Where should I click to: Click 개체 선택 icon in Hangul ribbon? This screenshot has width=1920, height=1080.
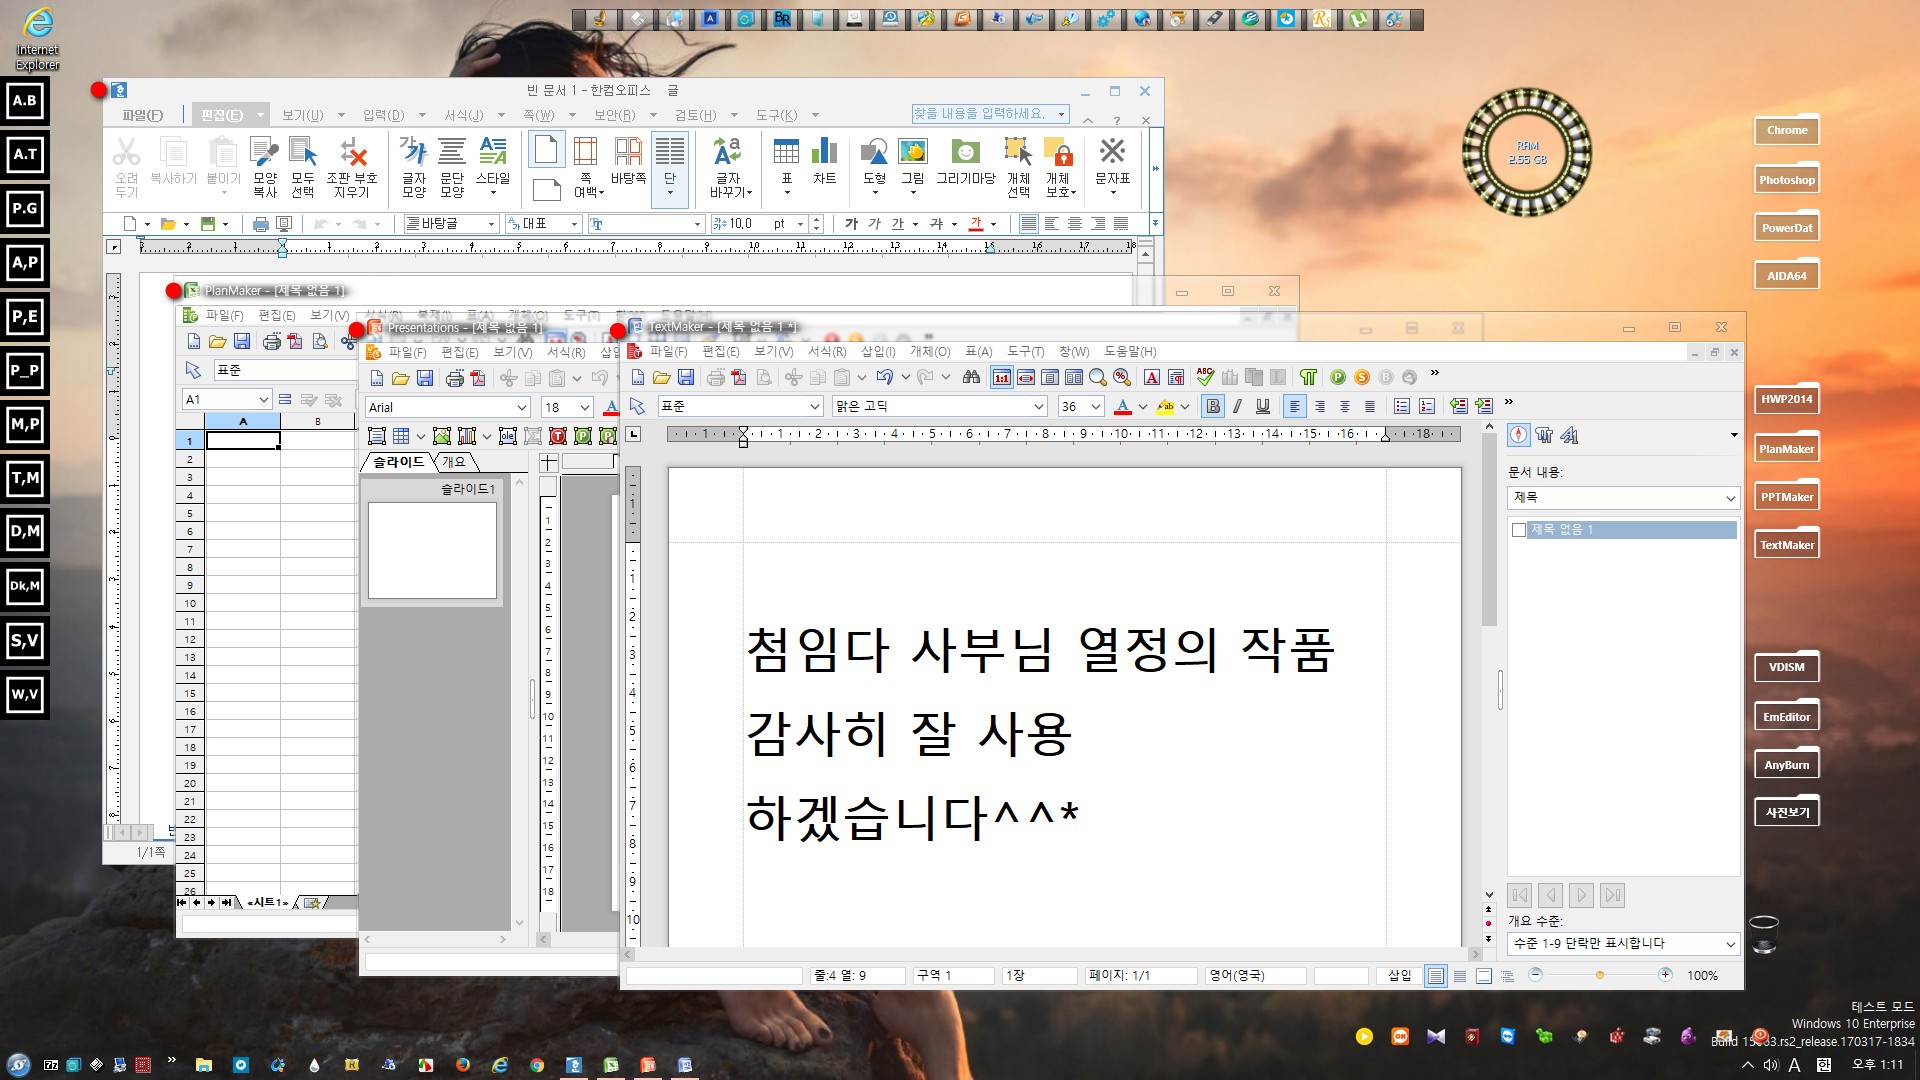1018,167
